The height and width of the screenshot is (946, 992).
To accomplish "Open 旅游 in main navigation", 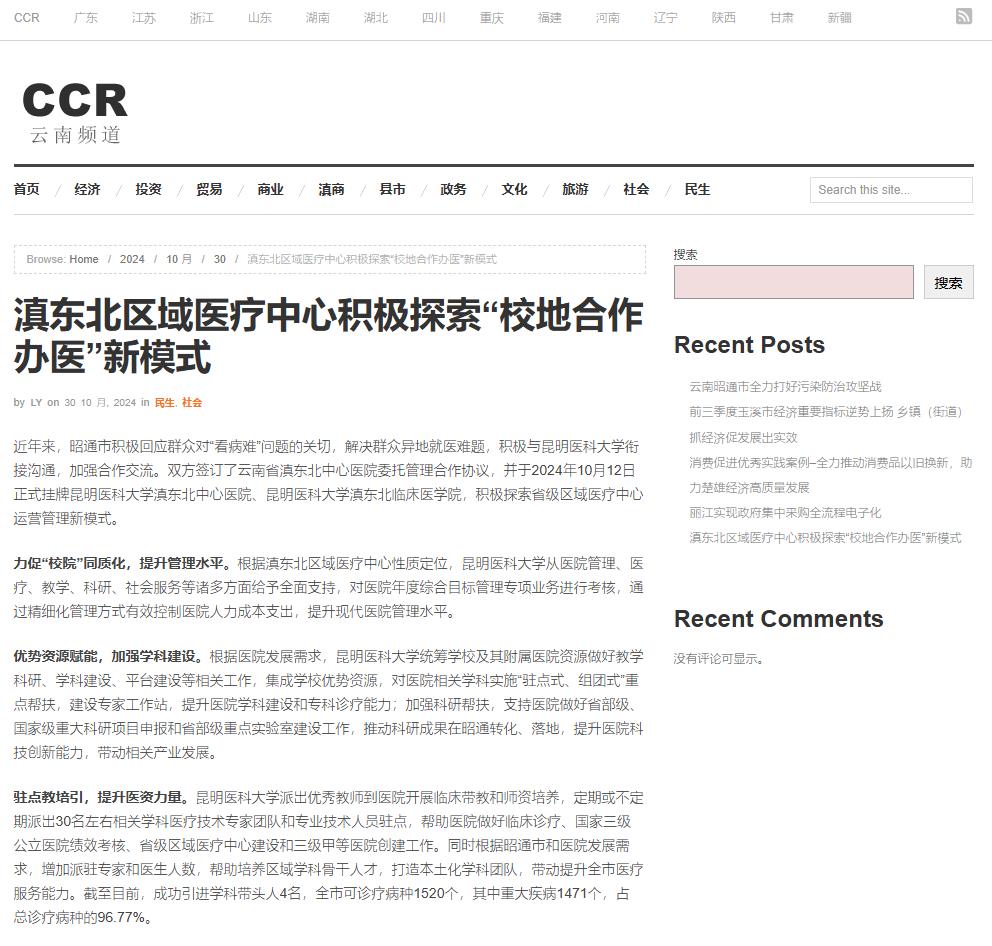I will tap(576, 189).
